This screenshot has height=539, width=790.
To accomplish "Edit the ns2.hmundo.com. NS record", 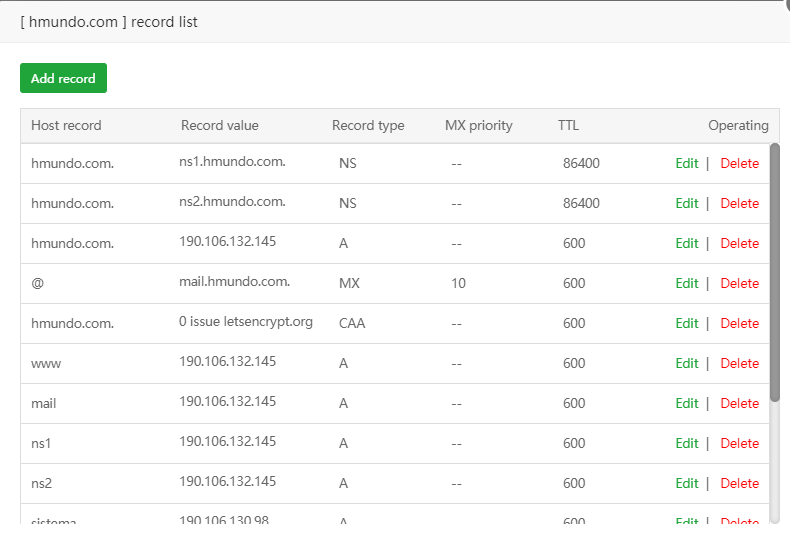I will tap(687, 203).
